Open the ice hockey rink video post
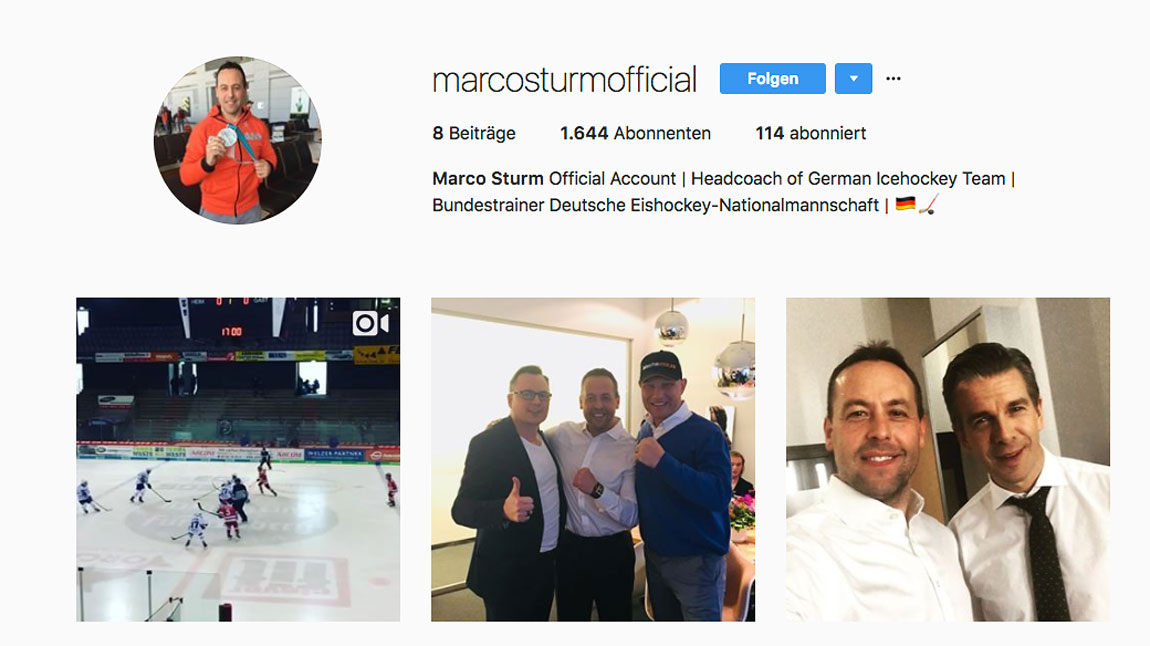1150x646 pixels. (238, 460)
